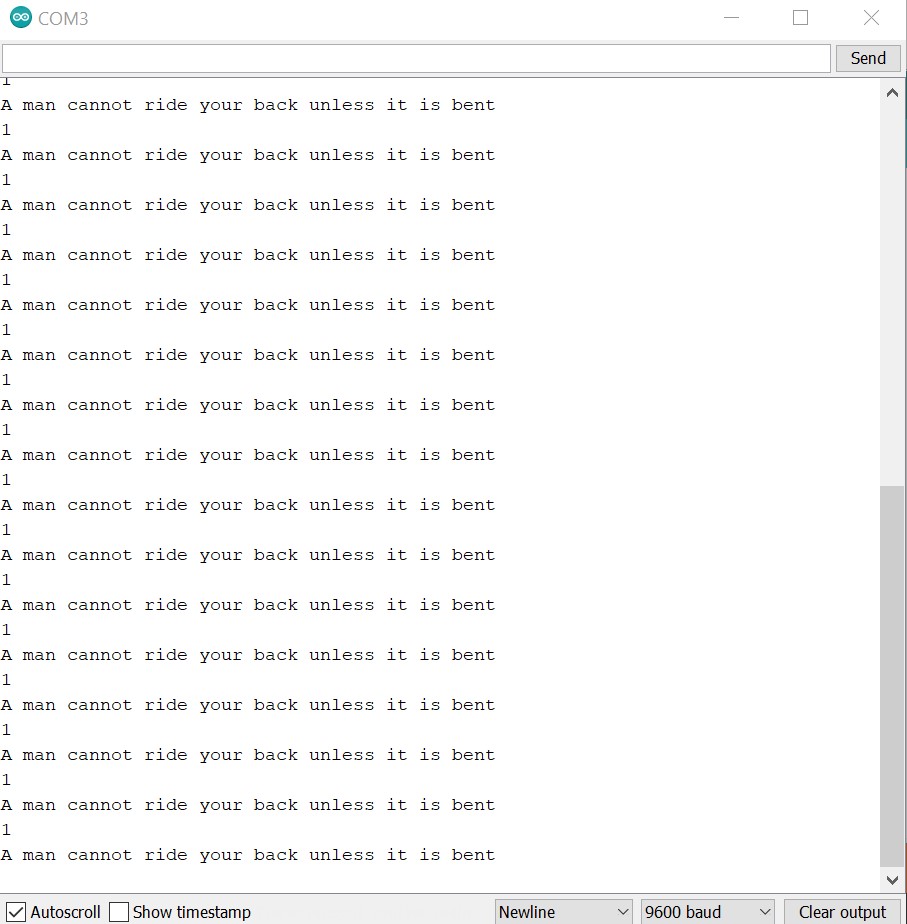Viewport: 907px width, 924px height.
Task: Minimize the COM3 window
Action: 731,18
